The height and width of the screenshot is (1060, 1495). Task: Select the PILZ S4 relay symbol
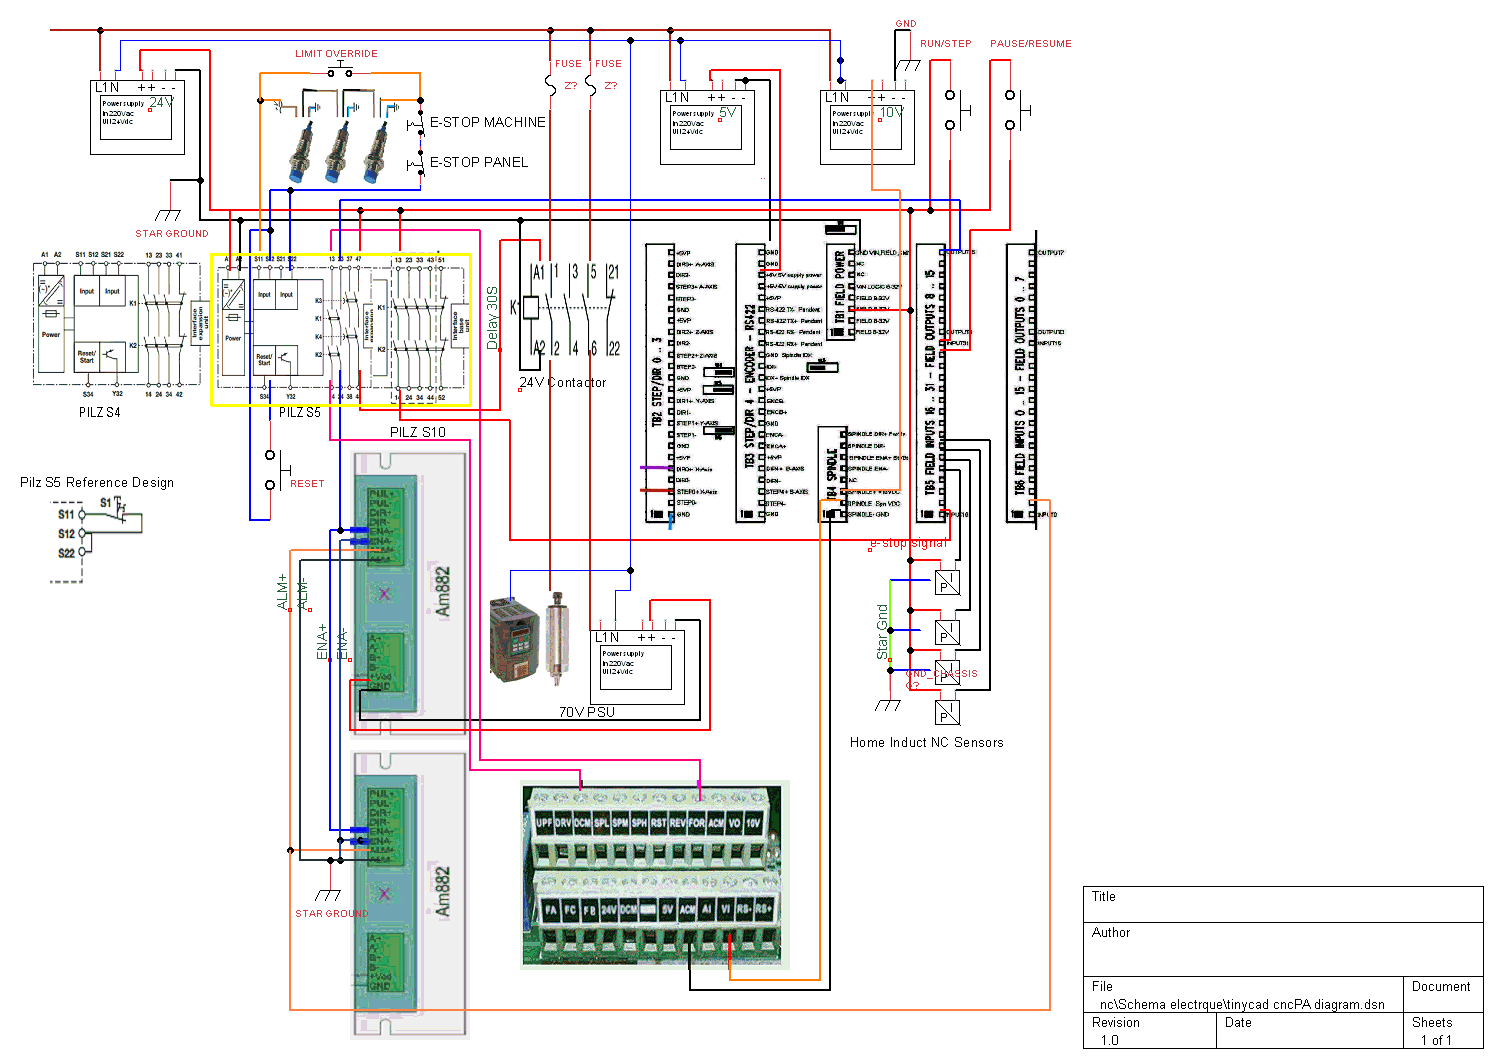(110, 322)
